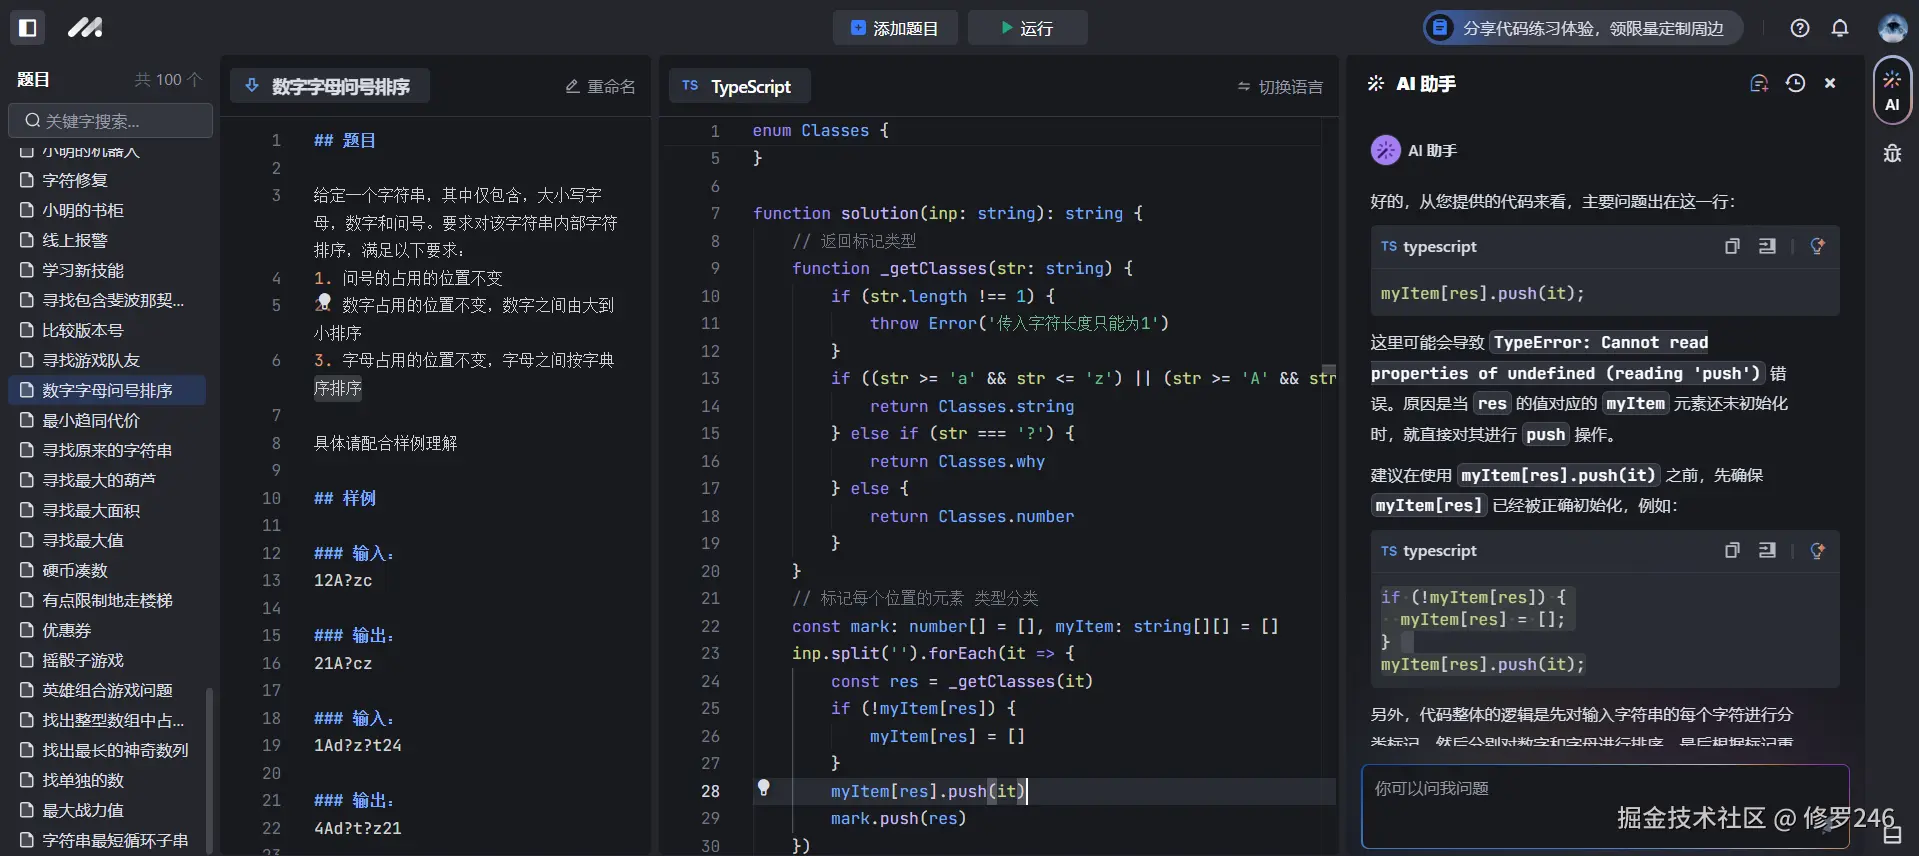
Task: Click the MarsCode logo icon
Action: click(85, 28)
